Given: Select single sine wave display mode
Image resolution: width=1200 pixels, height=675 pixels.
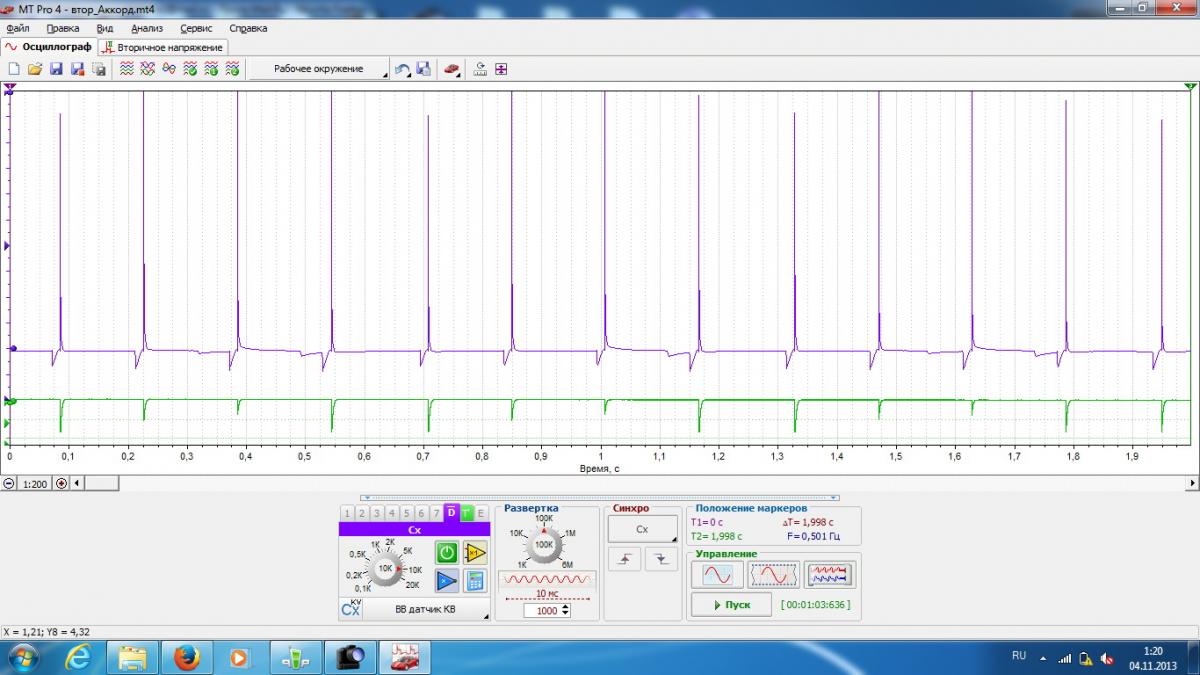Looking at the screenshot, I should pos(717,575).
